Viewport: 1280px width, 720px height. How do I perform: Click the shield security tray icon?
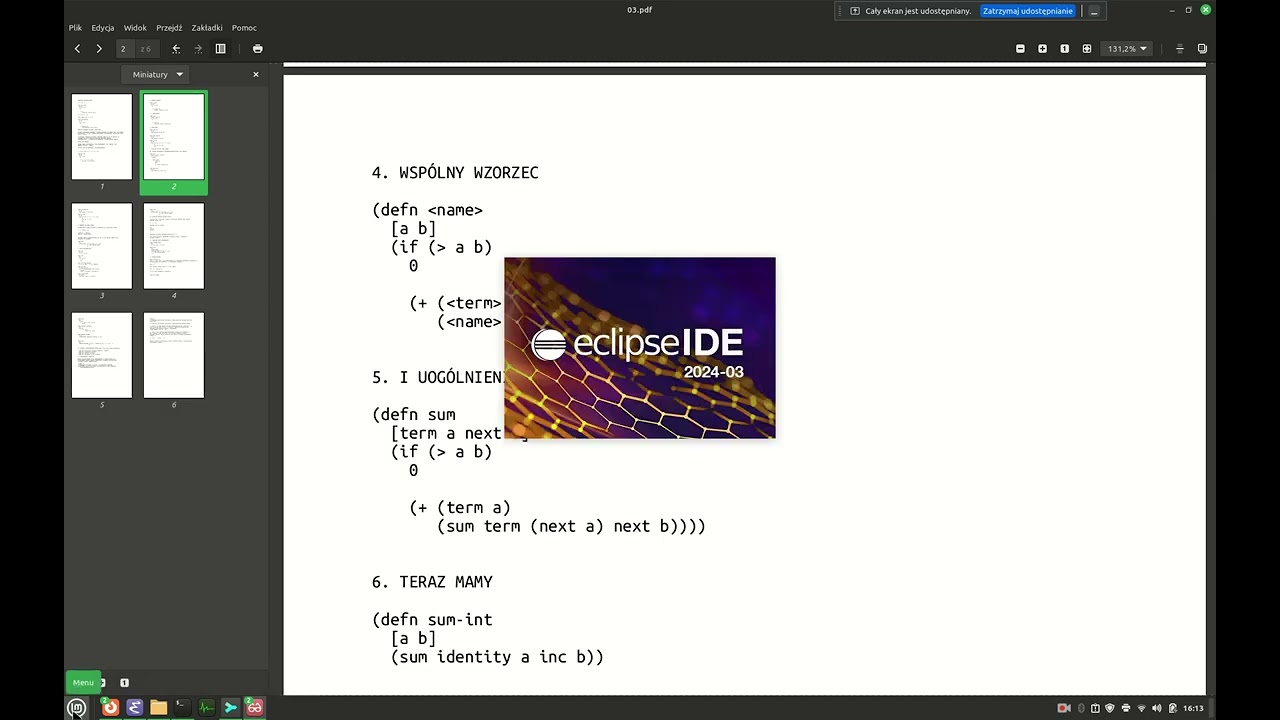1110,708
